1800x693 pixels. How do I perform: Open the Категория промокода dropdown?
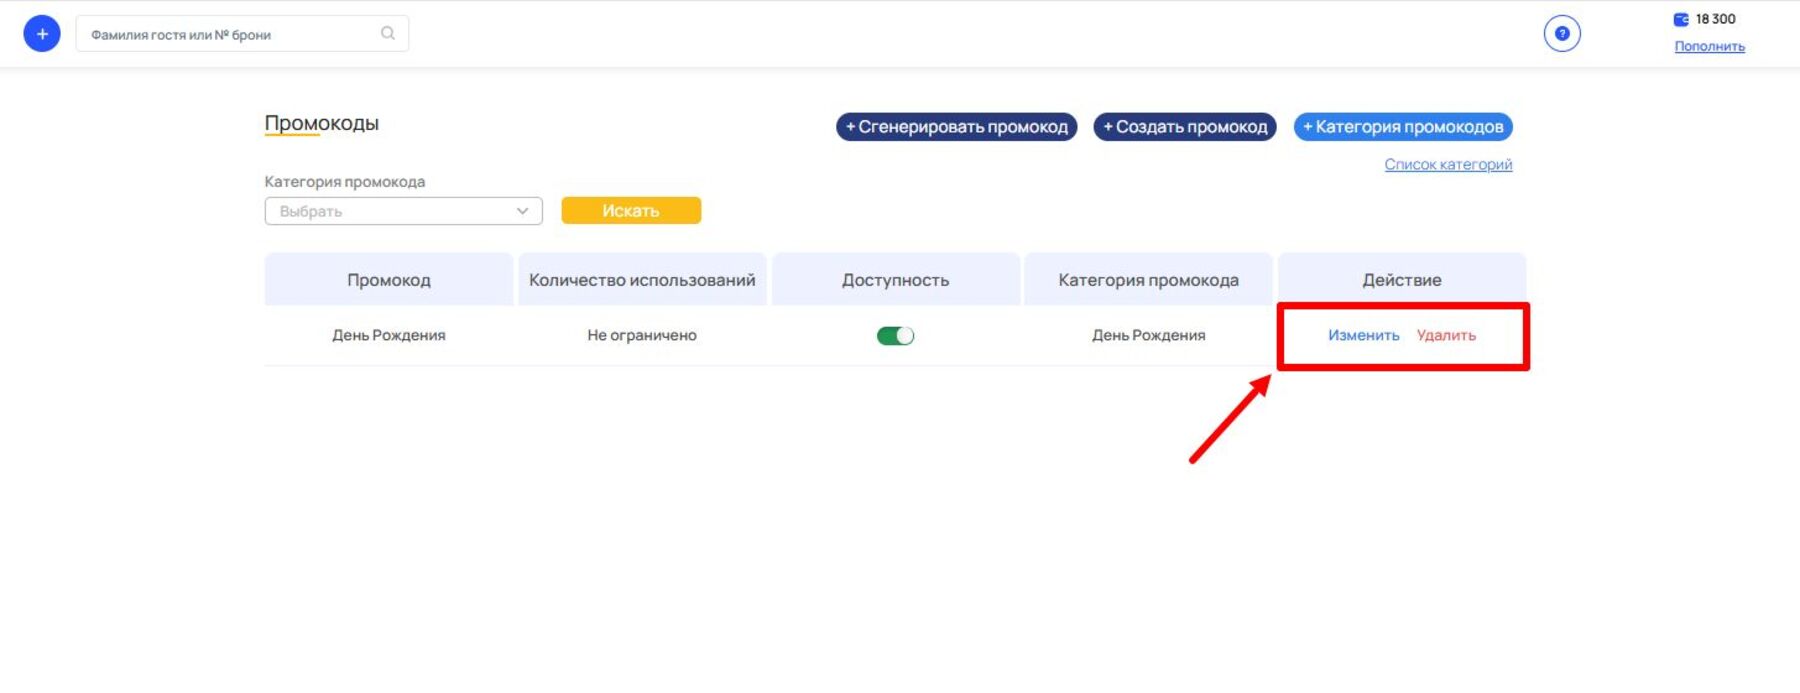pos(403,211)
